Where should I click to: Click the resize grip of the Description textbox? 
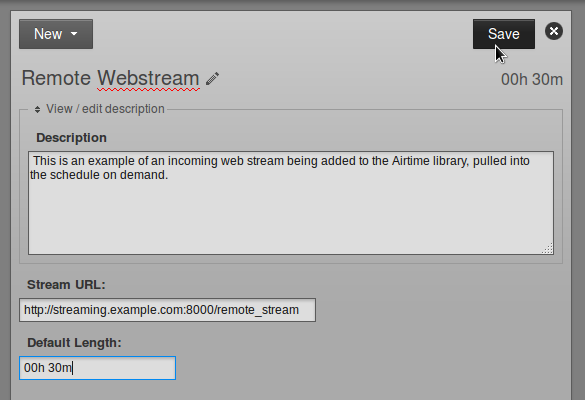pos(548,249)
